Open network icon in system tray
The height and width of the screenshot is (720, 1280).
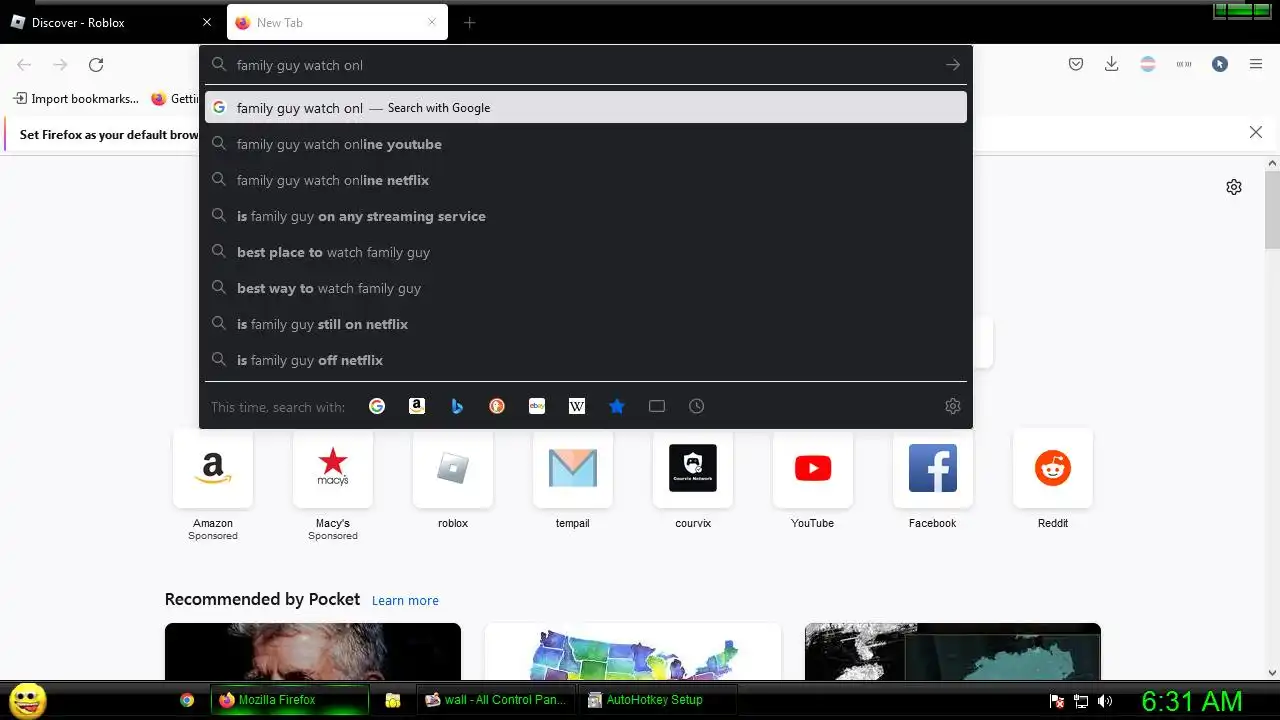pyautogui.click(x=1081, y=701)
